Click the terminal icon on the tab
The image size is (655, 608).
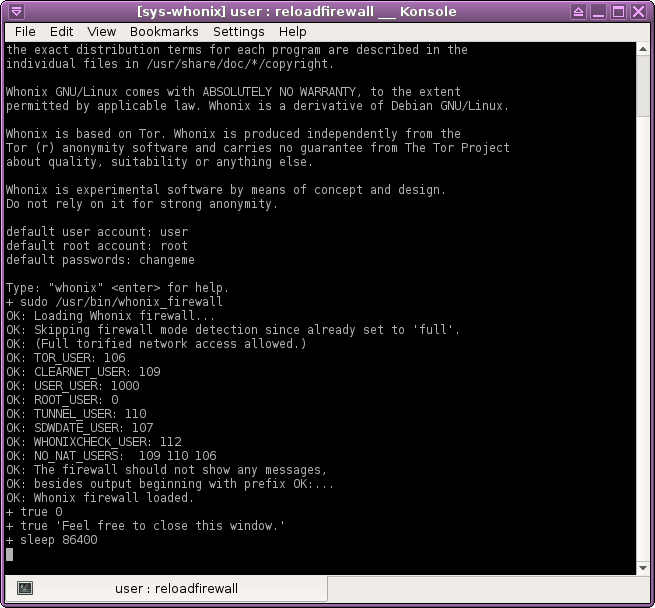[26, 588]
